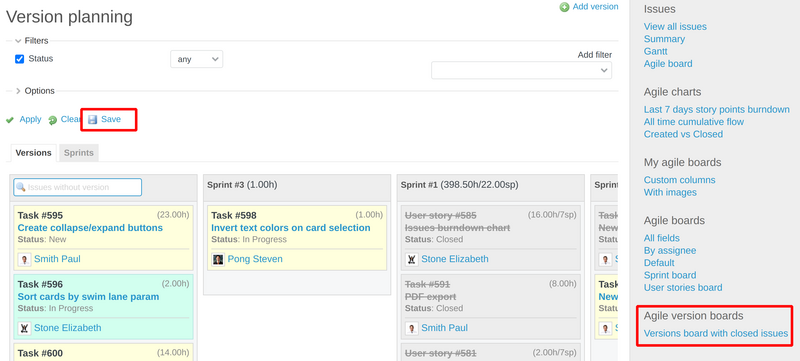The width and height of the screenshot is (800, 361).
Task: Click Smith Paul avatar on Task #591
Action: (412, 328)
